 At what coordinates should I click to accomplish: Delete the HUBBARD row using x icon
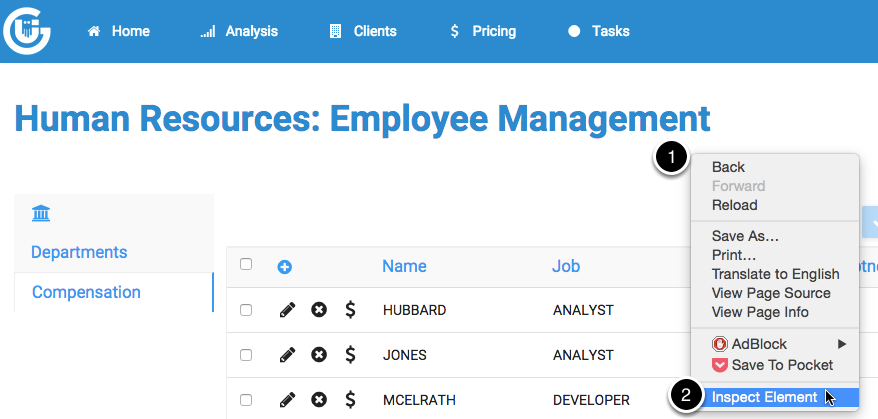[319, 310]
